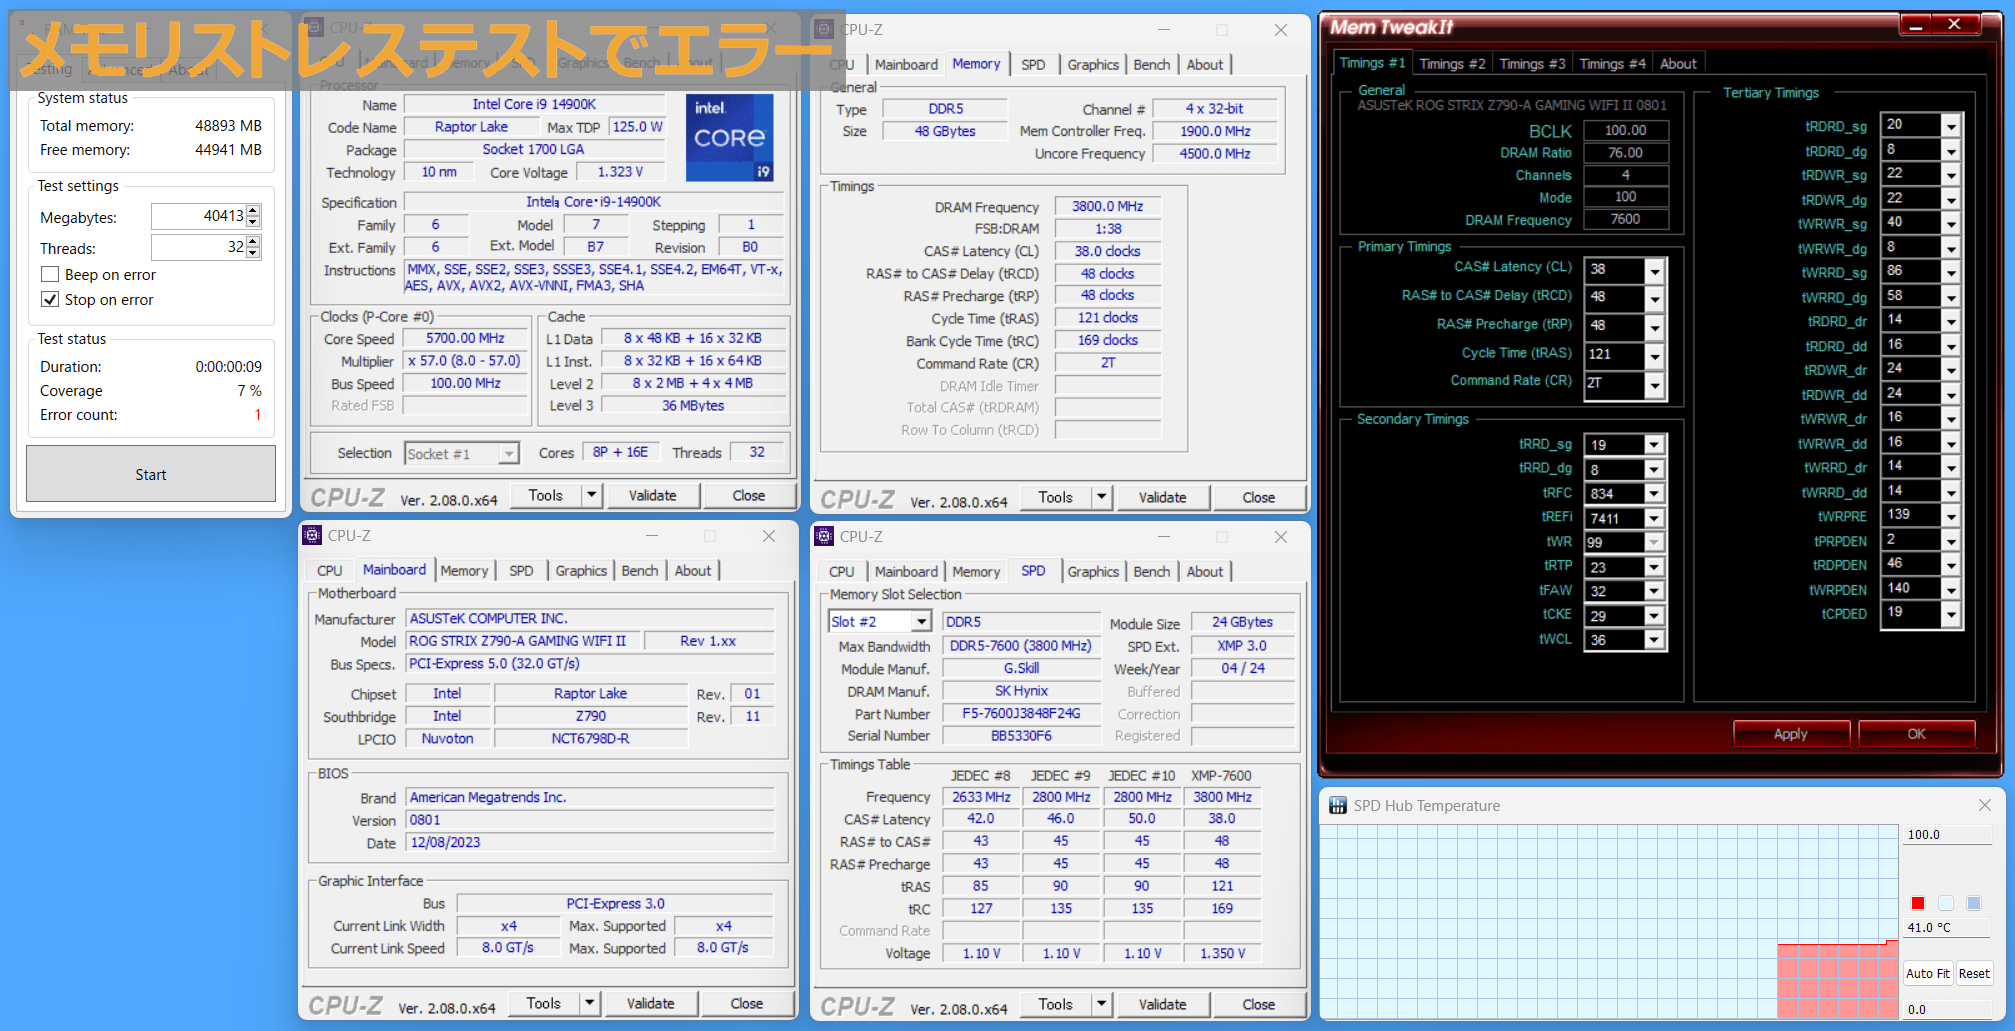2015x1031 pixels.
Task: Open the tWR value dropdown
Action: pos(1654,543)
